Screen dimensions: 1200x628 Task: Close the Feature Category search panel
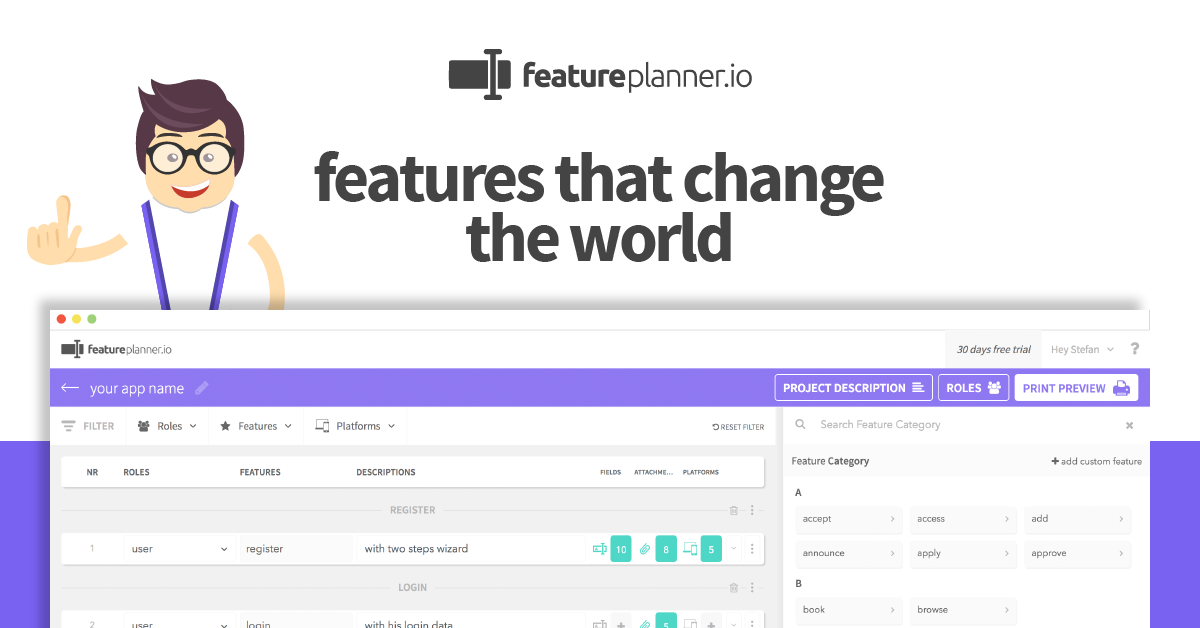pyautogui.click(x=1129, y=425)
